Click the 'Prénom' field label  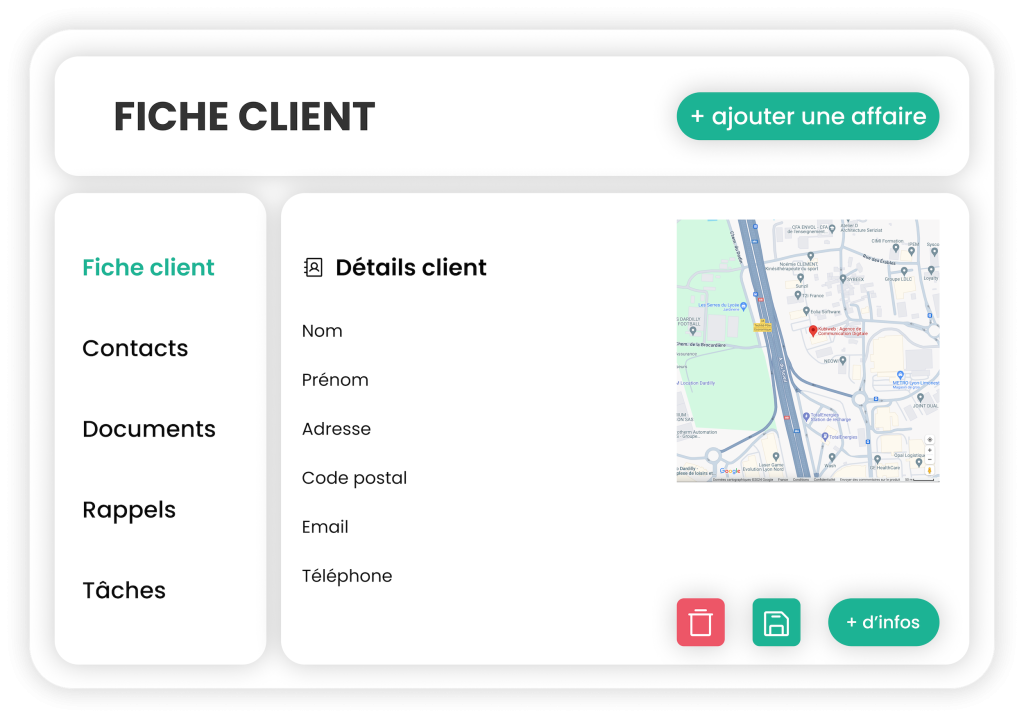335,380
